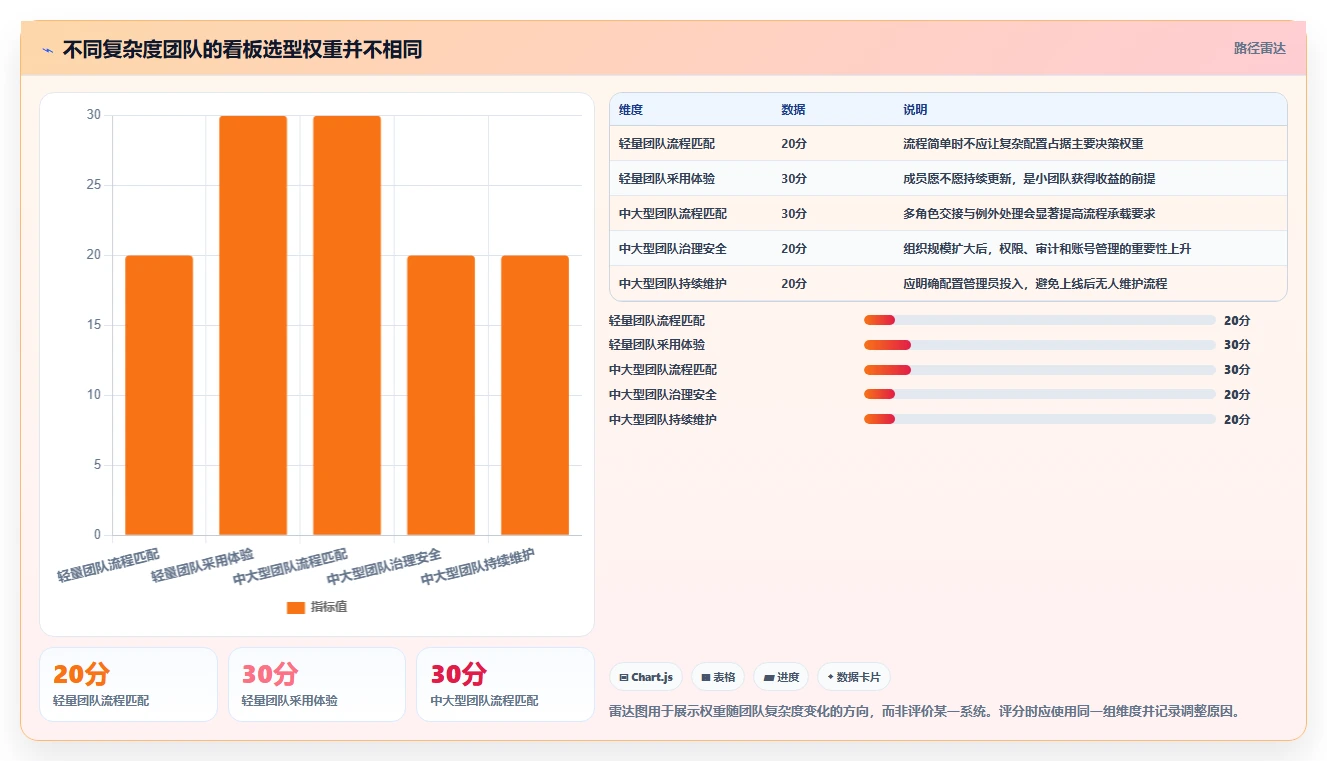Click the y-axis label 30
This screenshot has height=761, width=1327.
94,115
